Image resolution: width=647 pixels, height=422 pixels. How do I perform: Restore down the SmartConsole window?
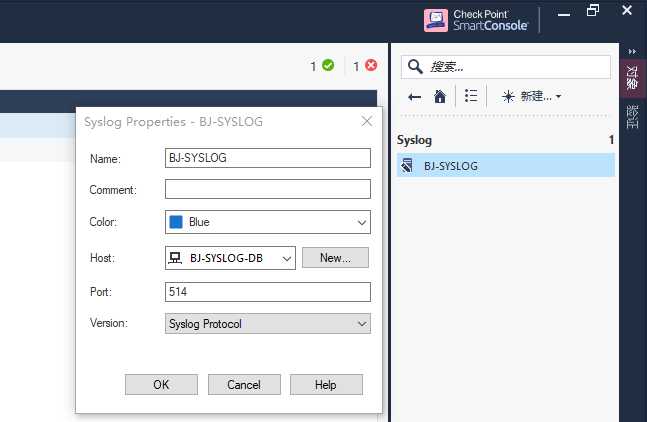593,10
